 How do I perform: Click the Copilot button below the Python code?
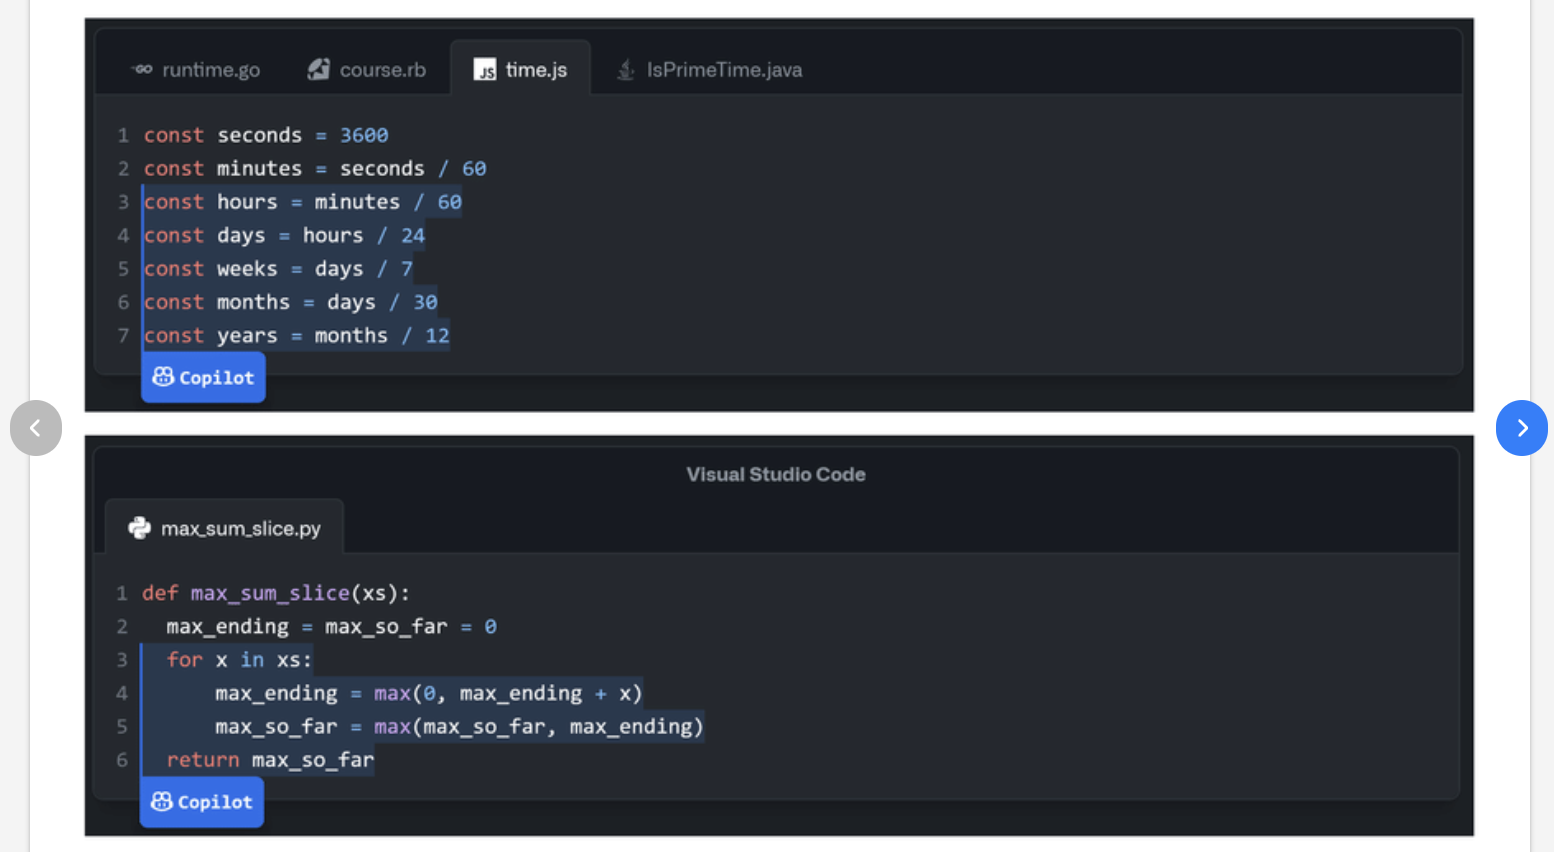point(201,801)
